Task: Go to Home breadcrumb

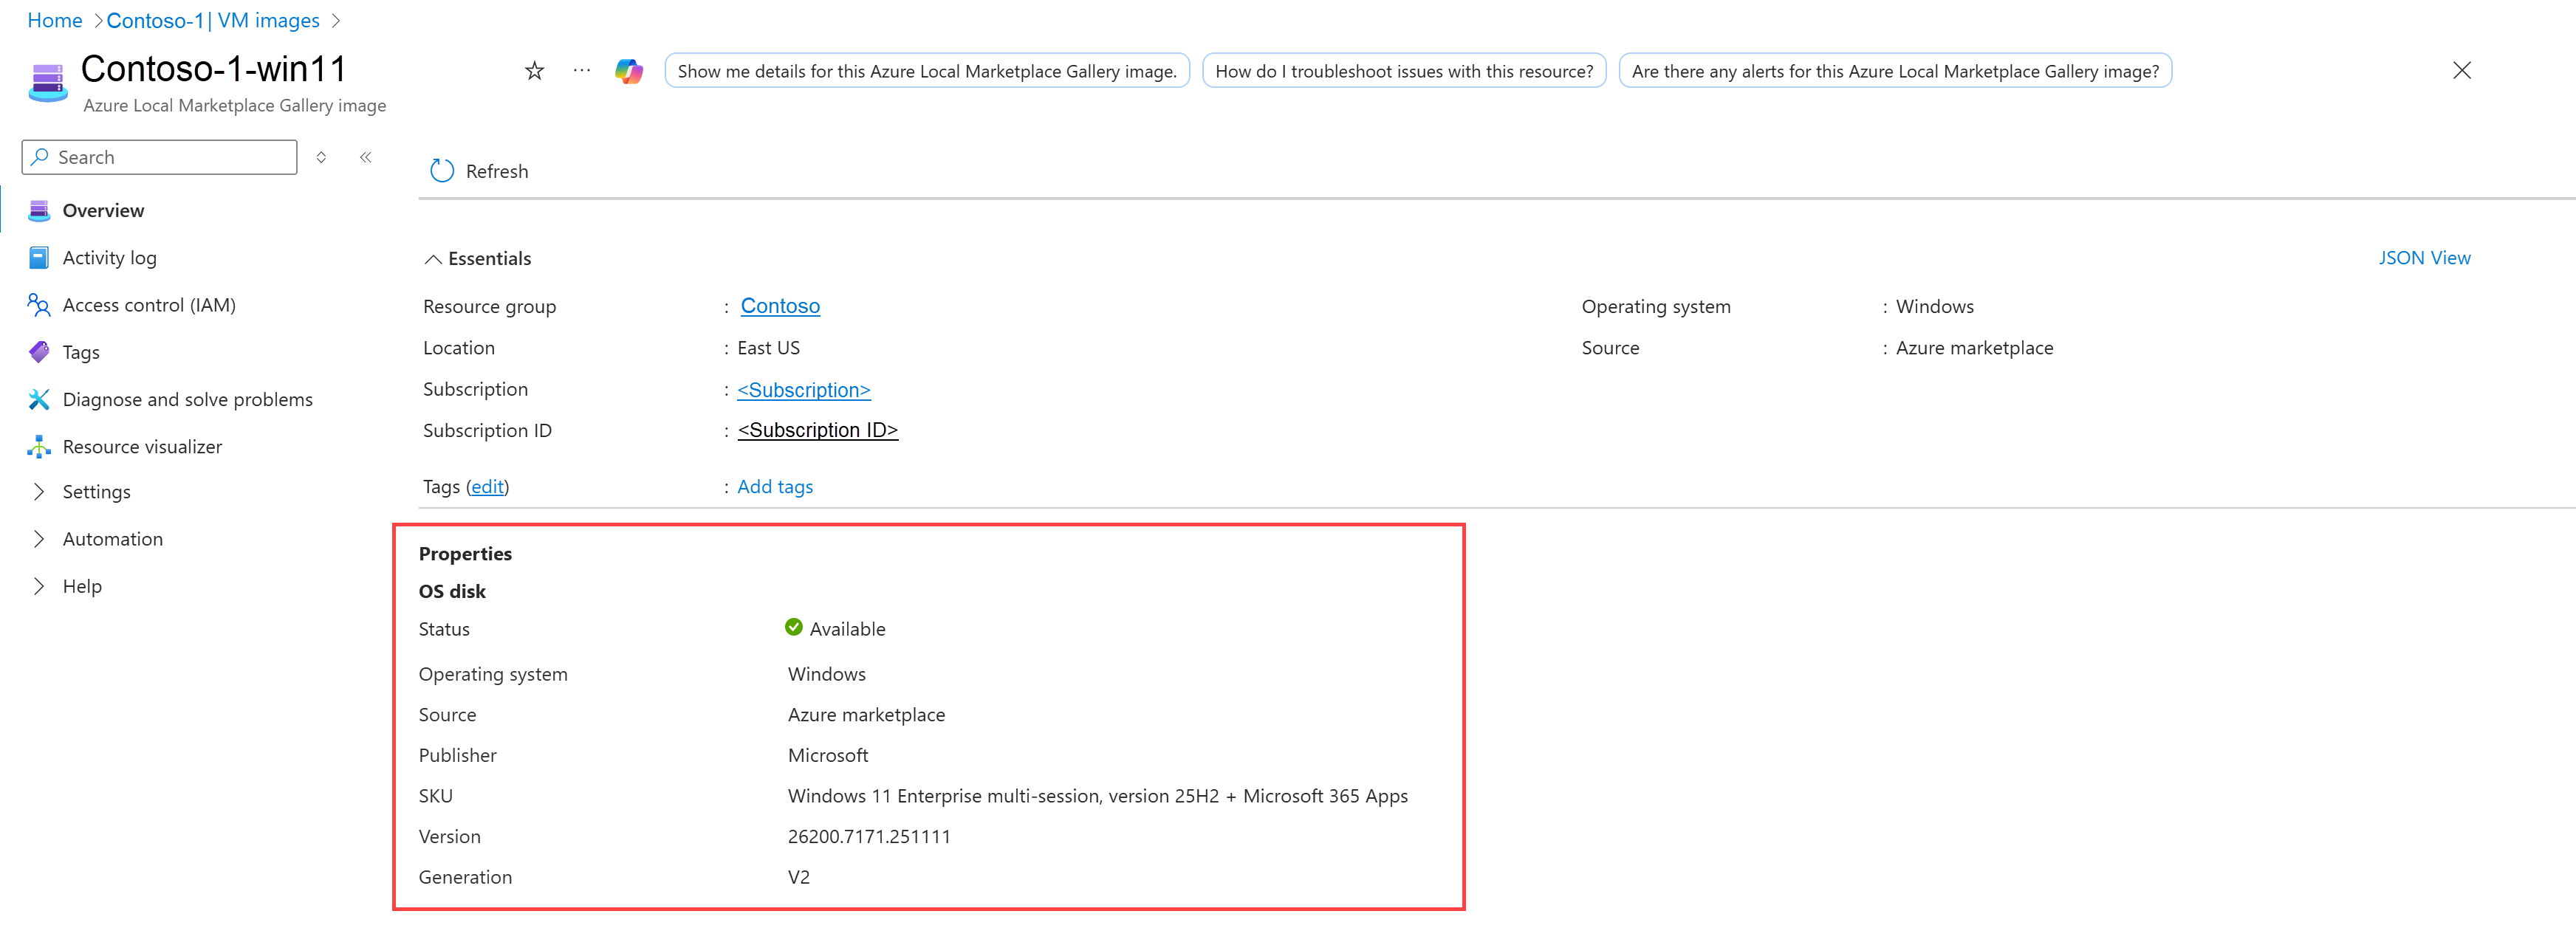Action: [55, 20]
